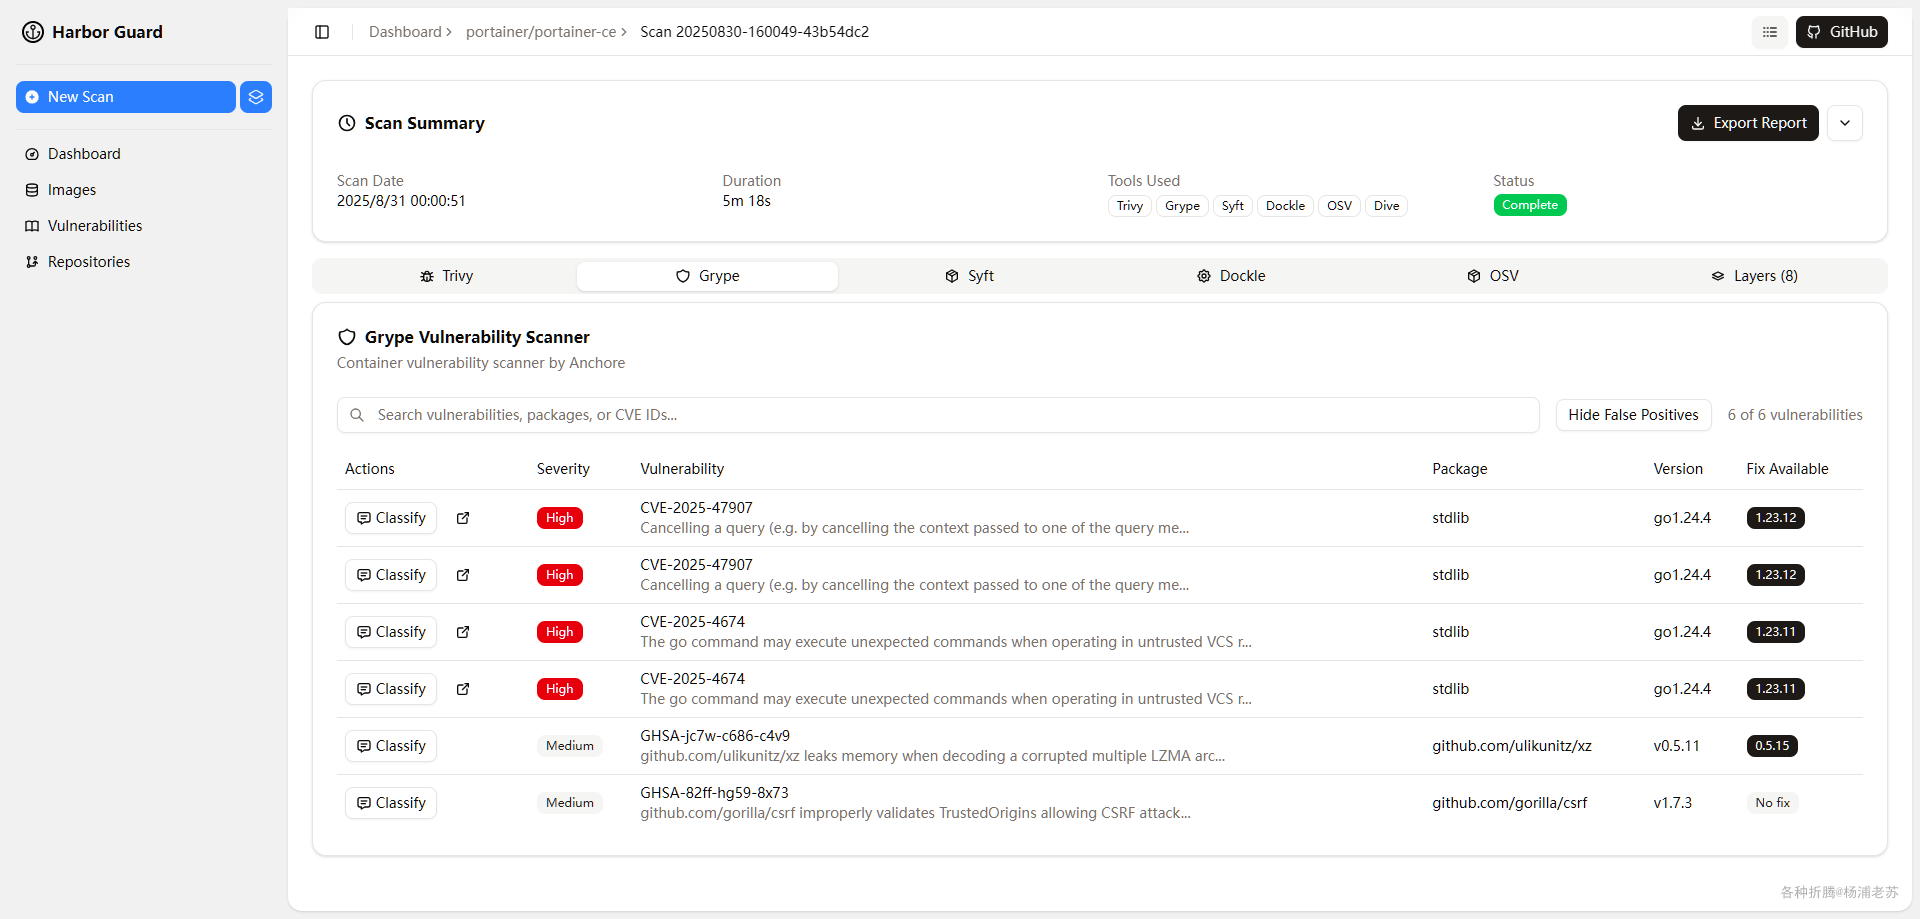The height and width of the screenshot is (919, 1920).
Task: Click the search magnifier icon
Action: (357, 415)
